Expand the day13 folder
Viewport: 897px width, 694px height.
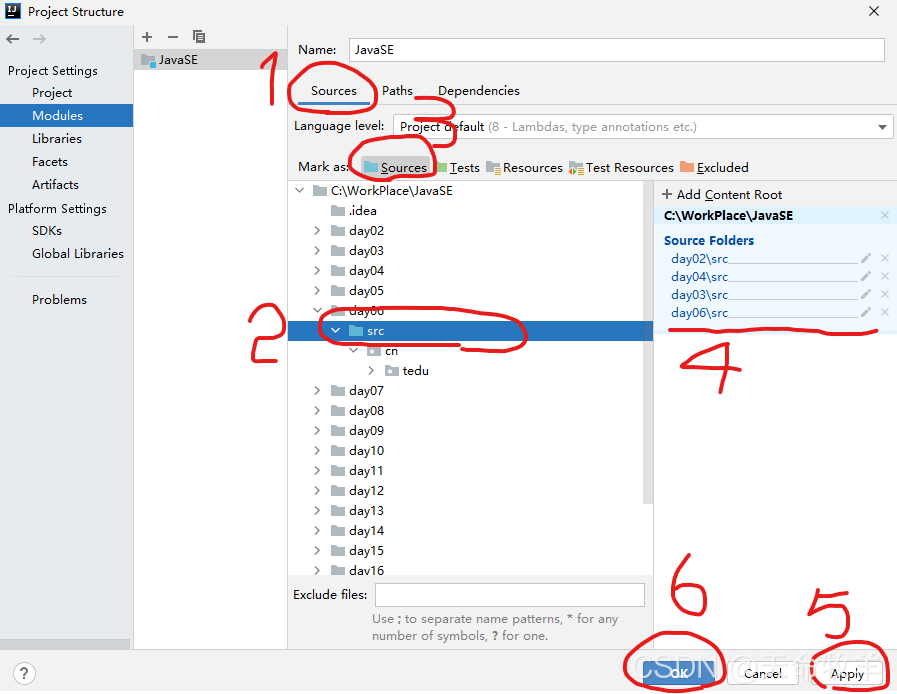click(x=317, y=511)
